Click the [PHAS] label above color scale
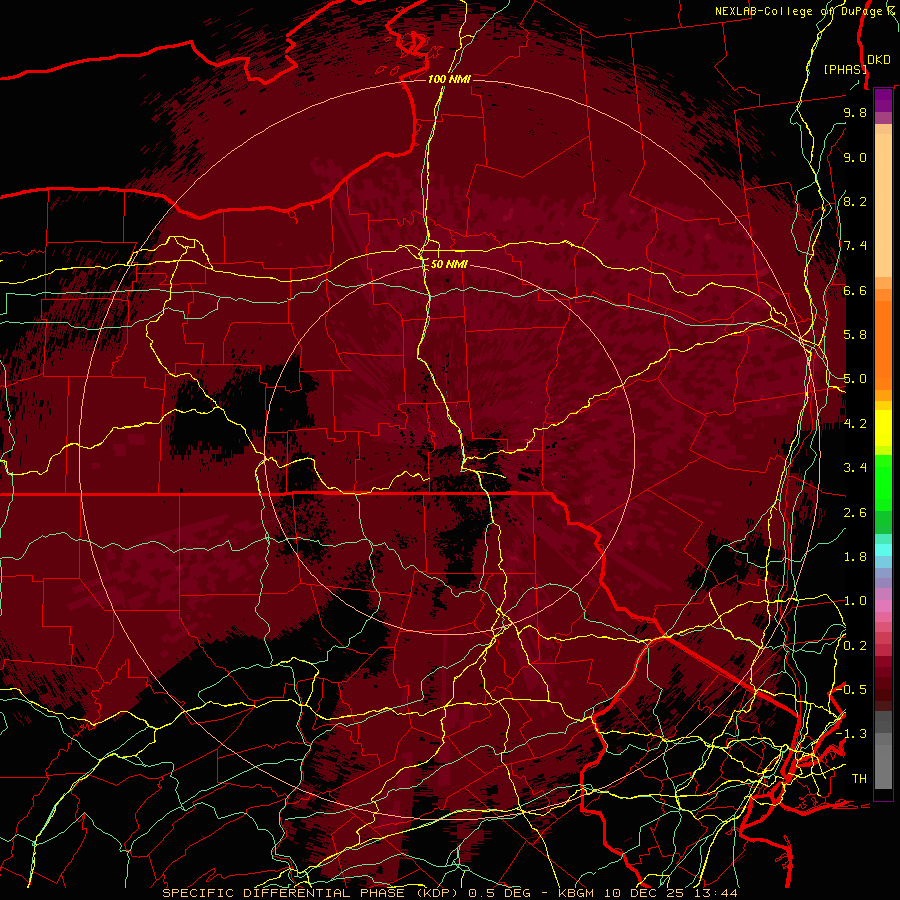 [x=845, y=69]
